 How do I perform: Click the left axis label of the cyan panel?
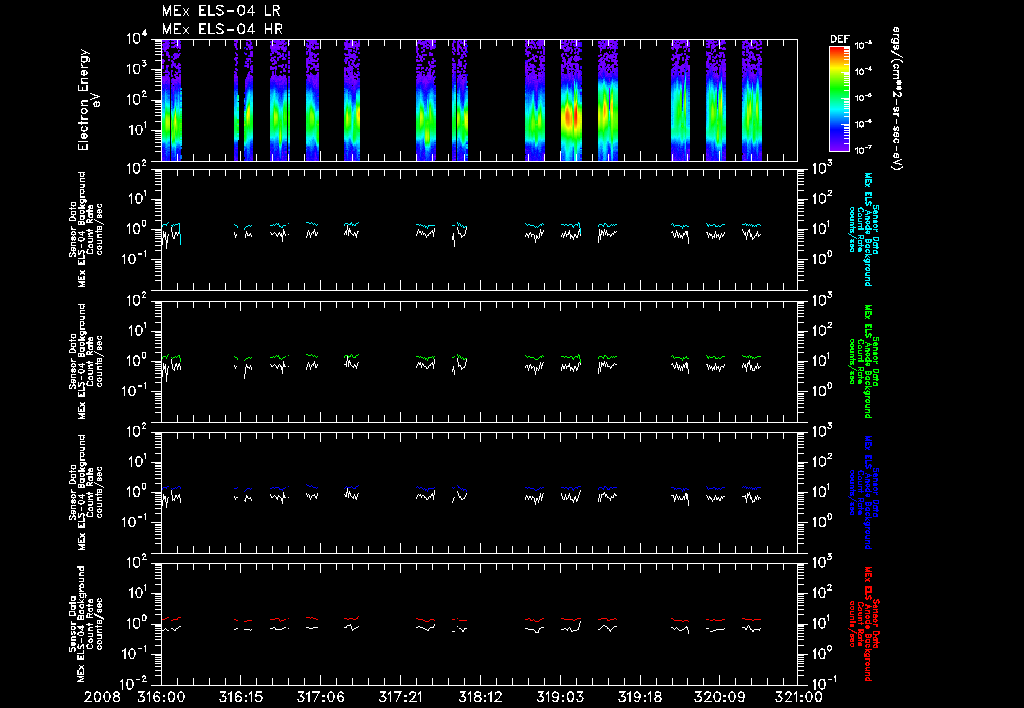click(86, 229)
